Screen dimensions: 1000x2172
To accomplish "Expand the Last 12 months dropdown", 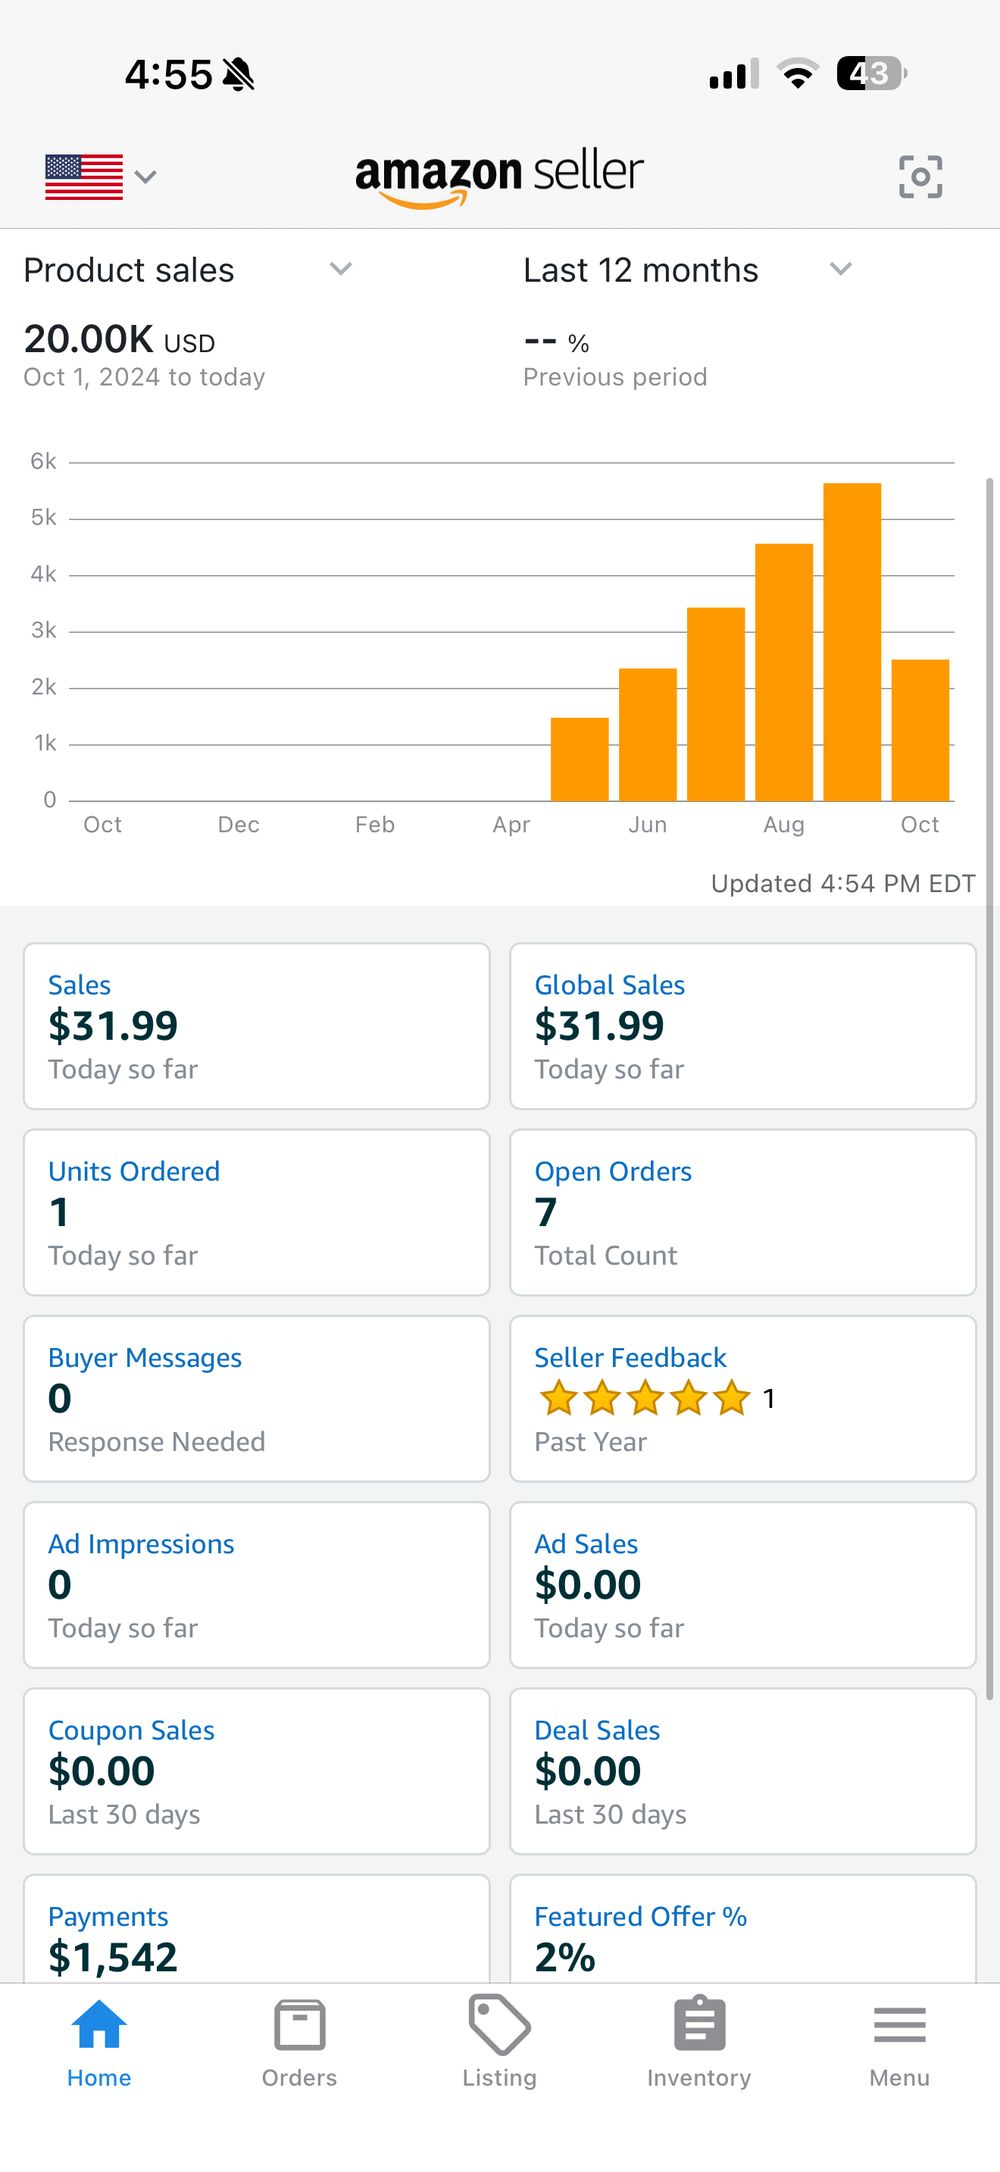I will coord(841,269).
